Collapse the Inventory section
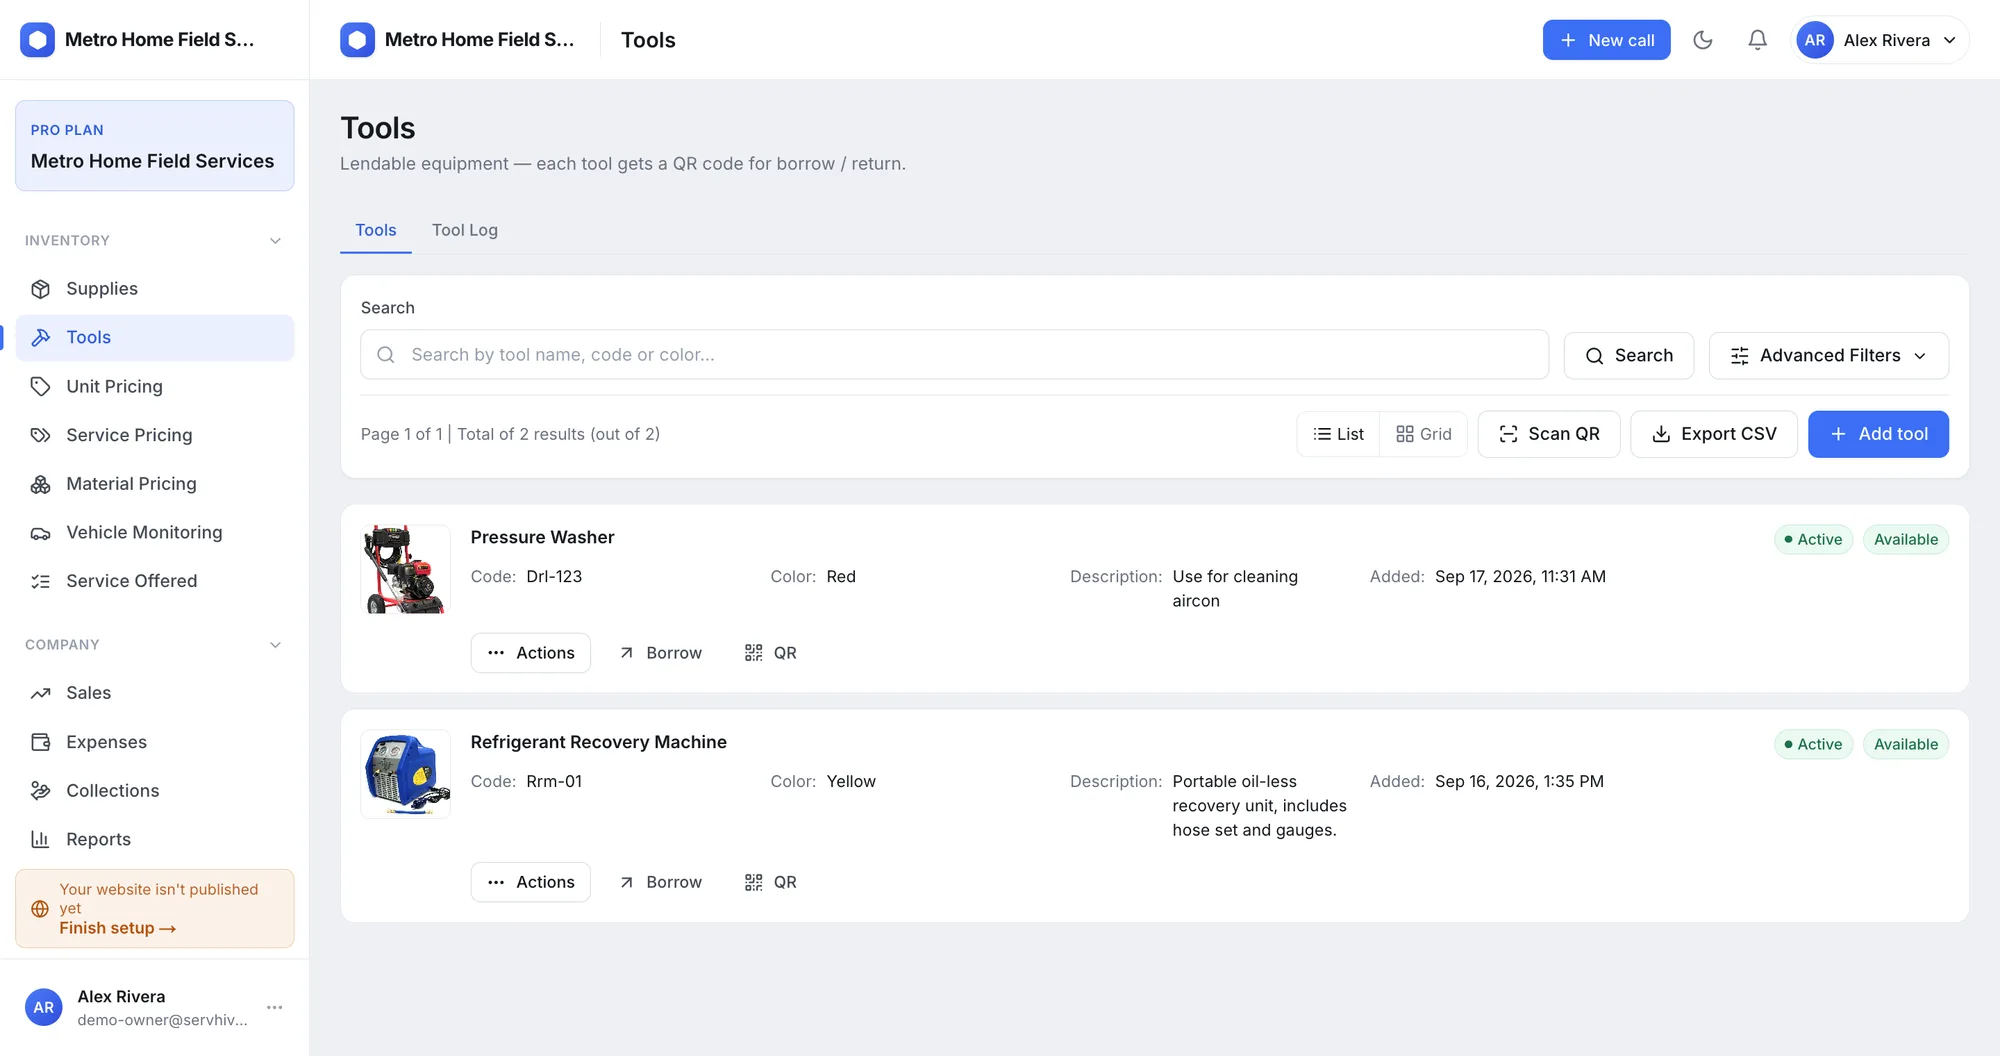 [275, 241]
